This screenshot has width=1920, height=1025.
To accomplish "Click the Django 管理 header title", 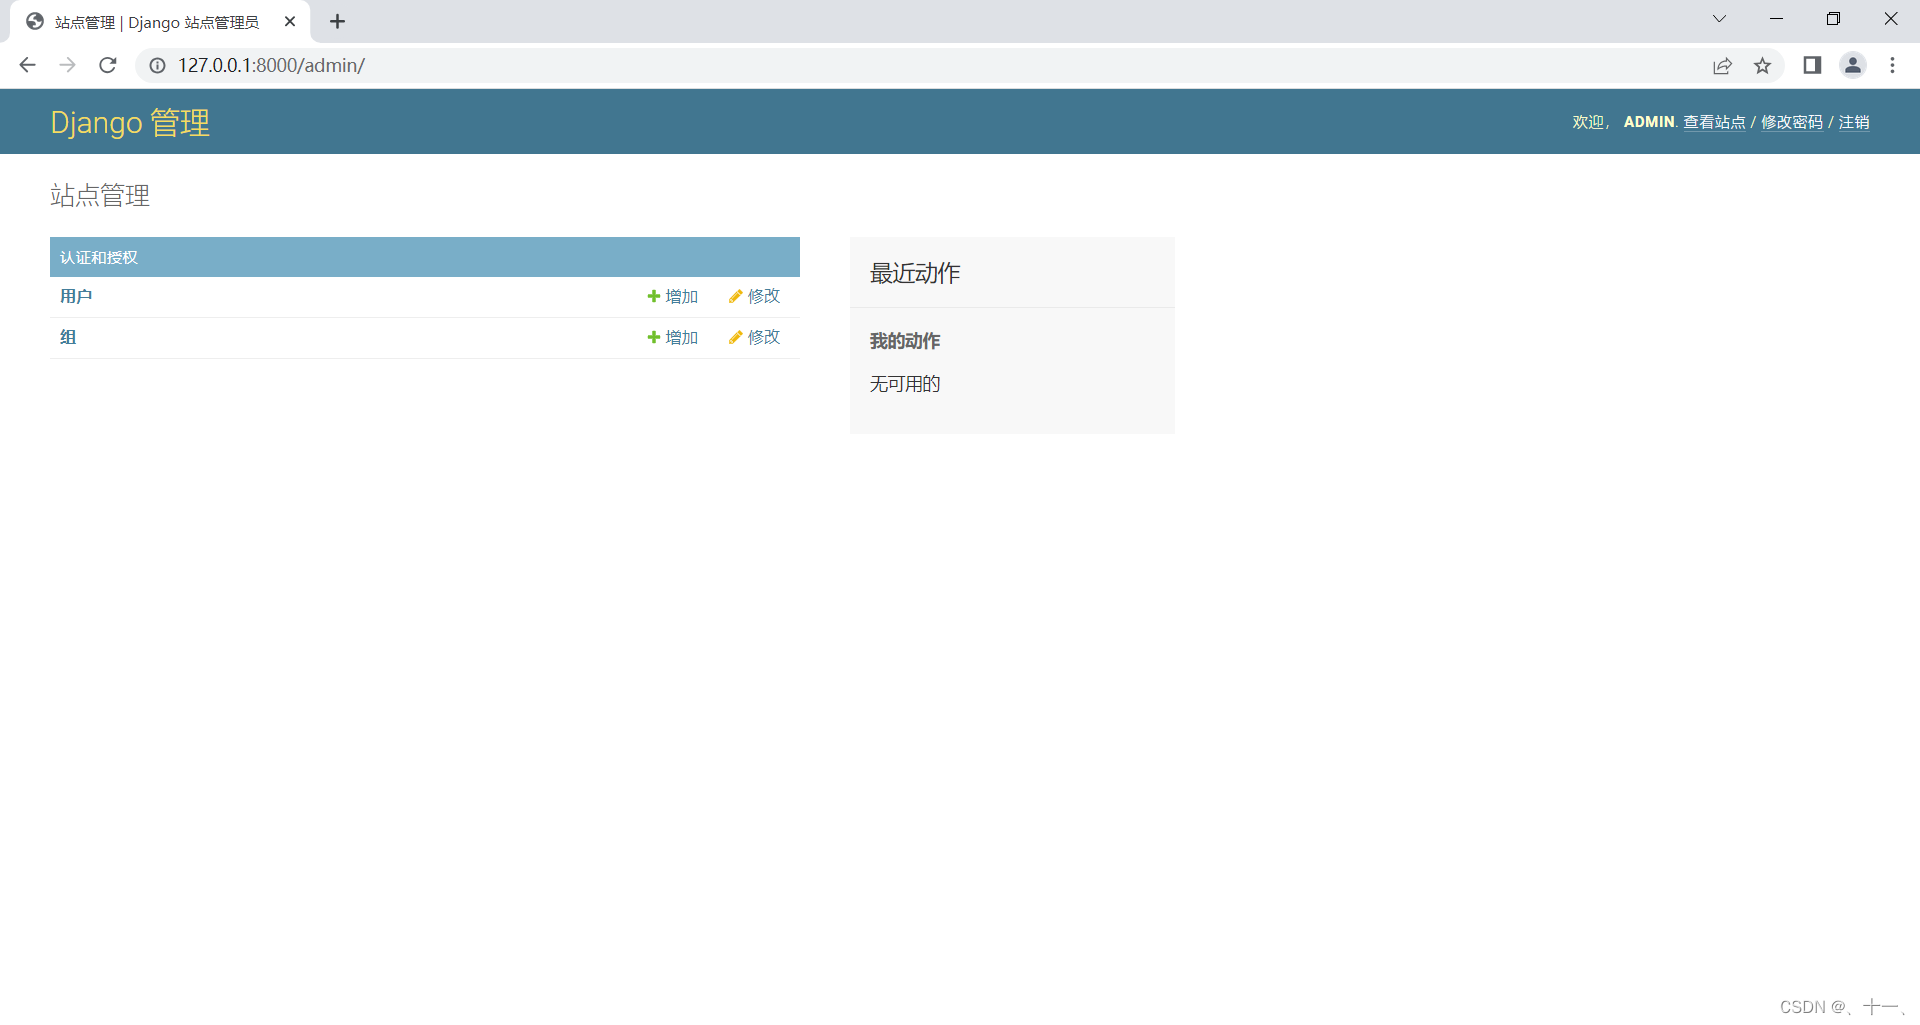I will (130, 123).
